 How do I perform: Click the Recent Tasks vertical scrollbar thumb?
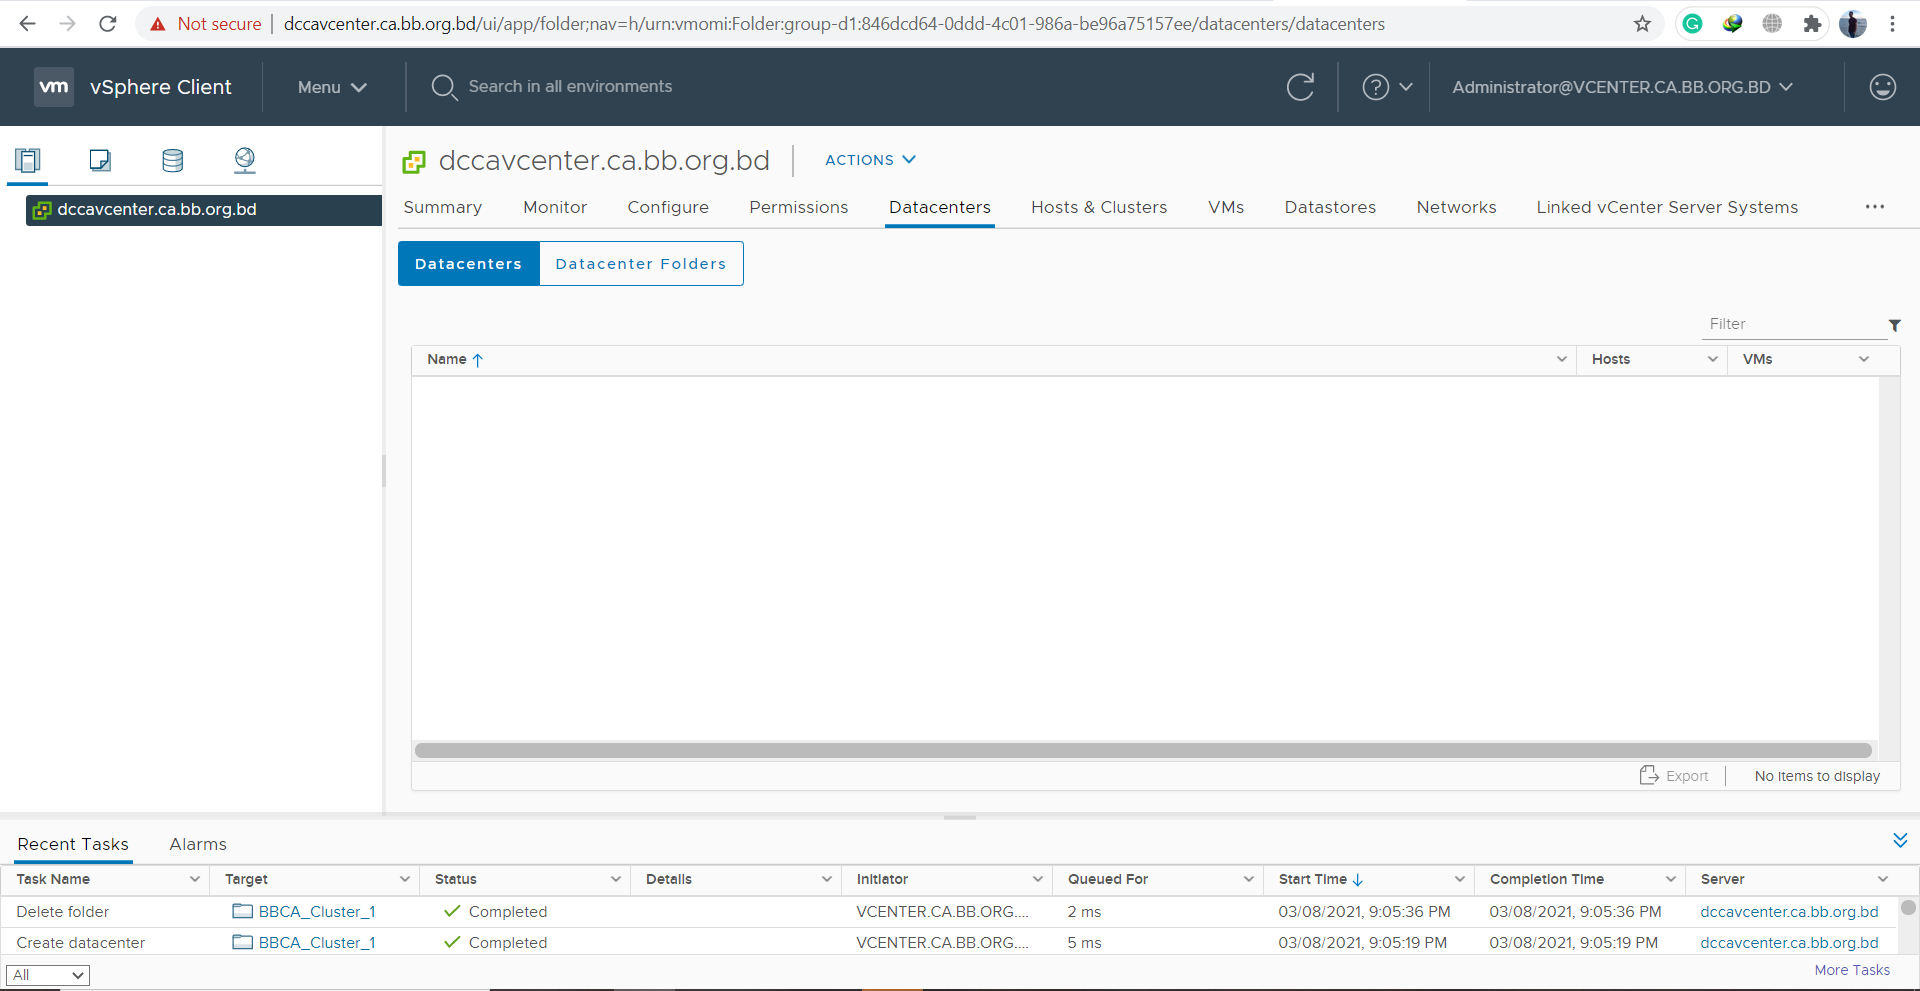pyautogui.click(x=1908, y=908)
